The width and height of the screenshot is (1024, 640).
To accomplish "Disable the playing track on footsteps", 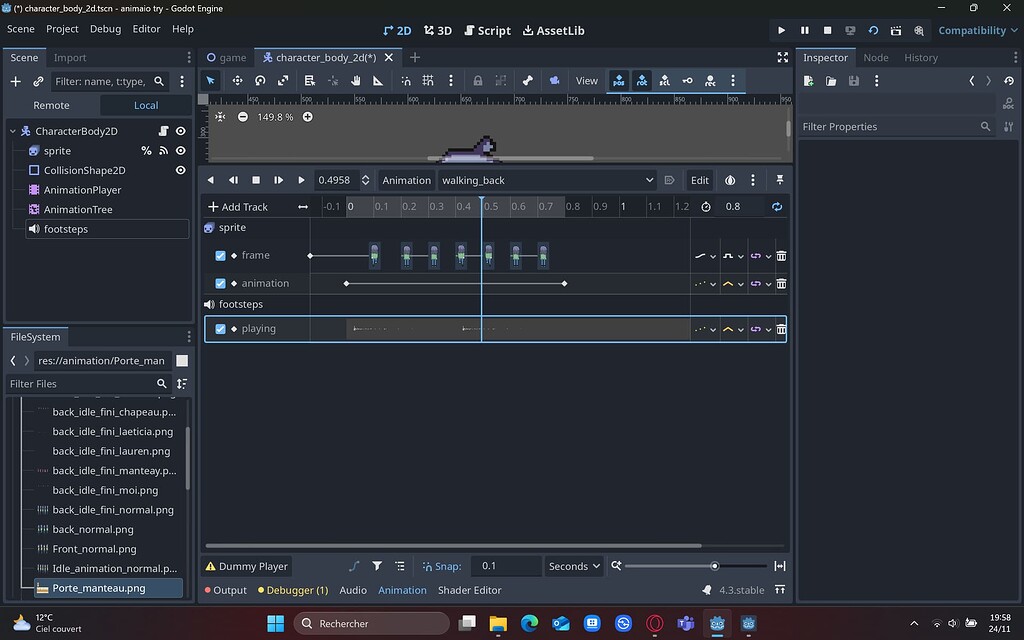I will pos(221,328).
